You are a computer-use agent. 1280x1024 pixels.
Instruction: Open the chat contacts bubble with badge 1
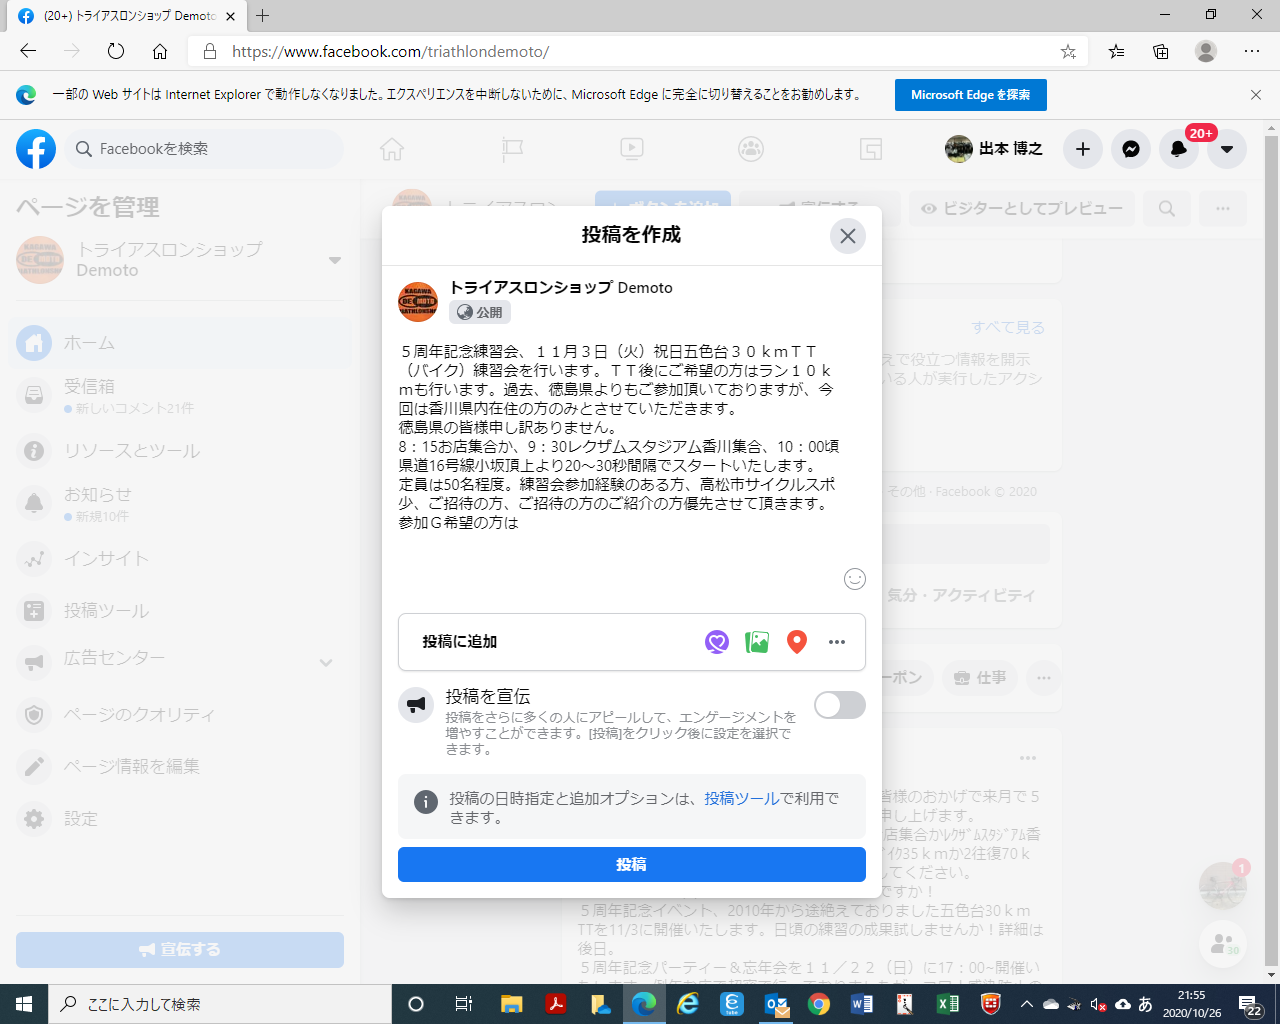[x=1223, y=886]
